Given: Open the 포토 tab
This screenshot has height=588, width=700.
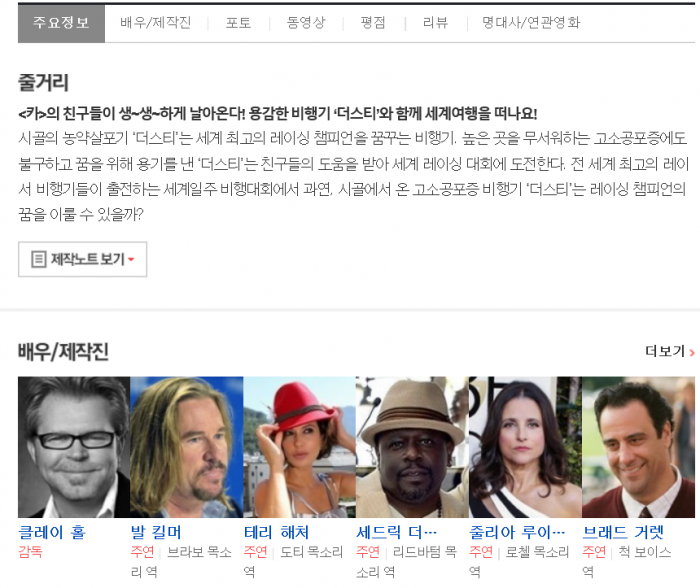Looking at the screenshot, I should click(x=238, y=23).
